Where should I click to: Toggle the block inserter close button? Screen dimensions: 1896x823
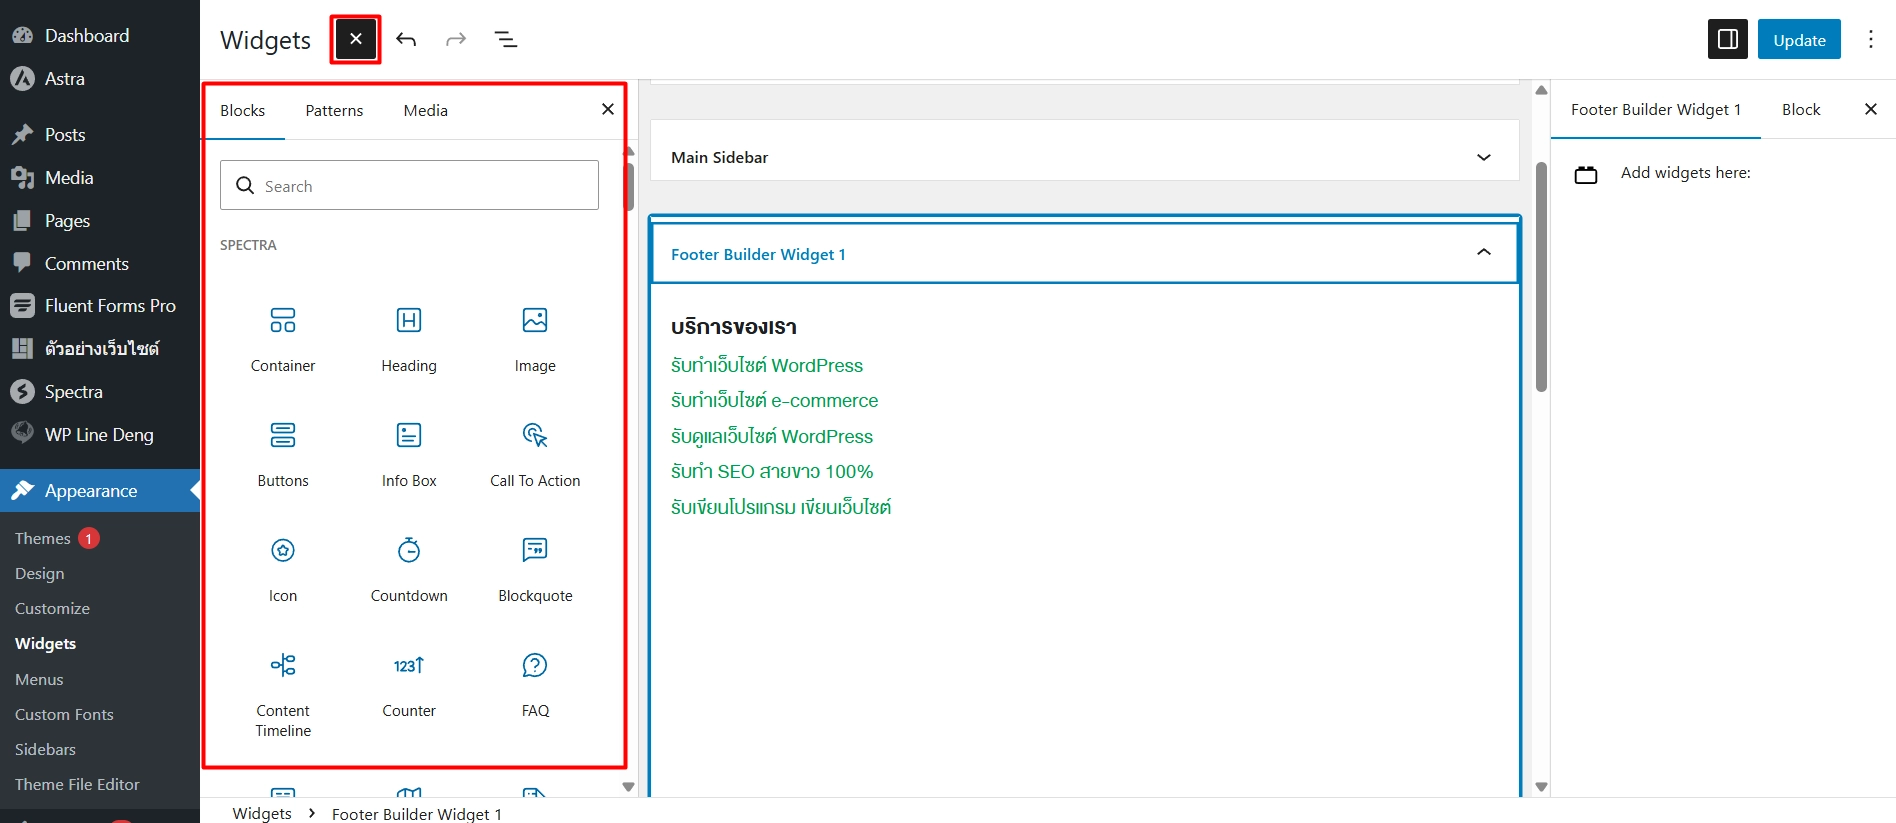coord(355,40)
